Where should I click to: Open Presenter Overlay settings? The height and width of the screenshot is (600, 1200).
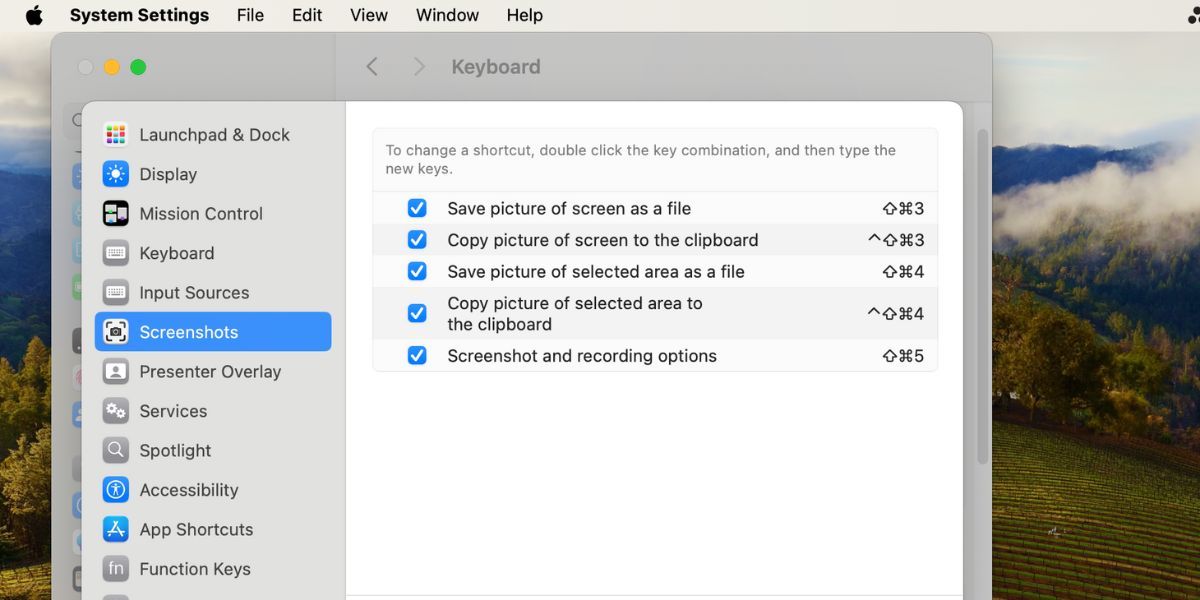click(208, 371)
